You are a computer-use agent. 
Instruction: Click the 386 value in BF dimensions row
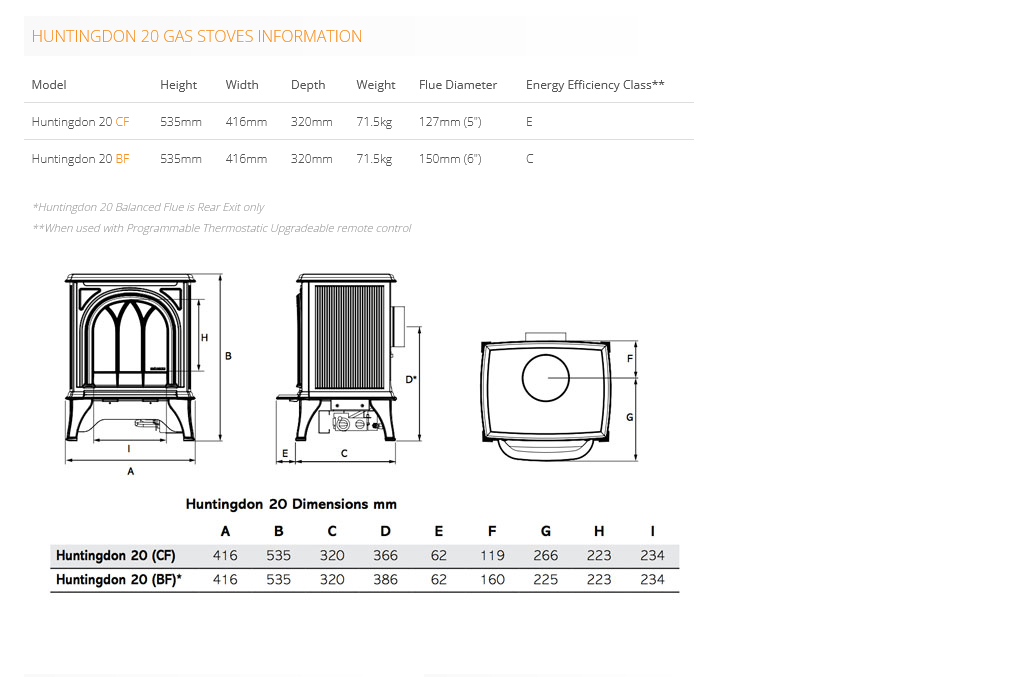(385, 580)
